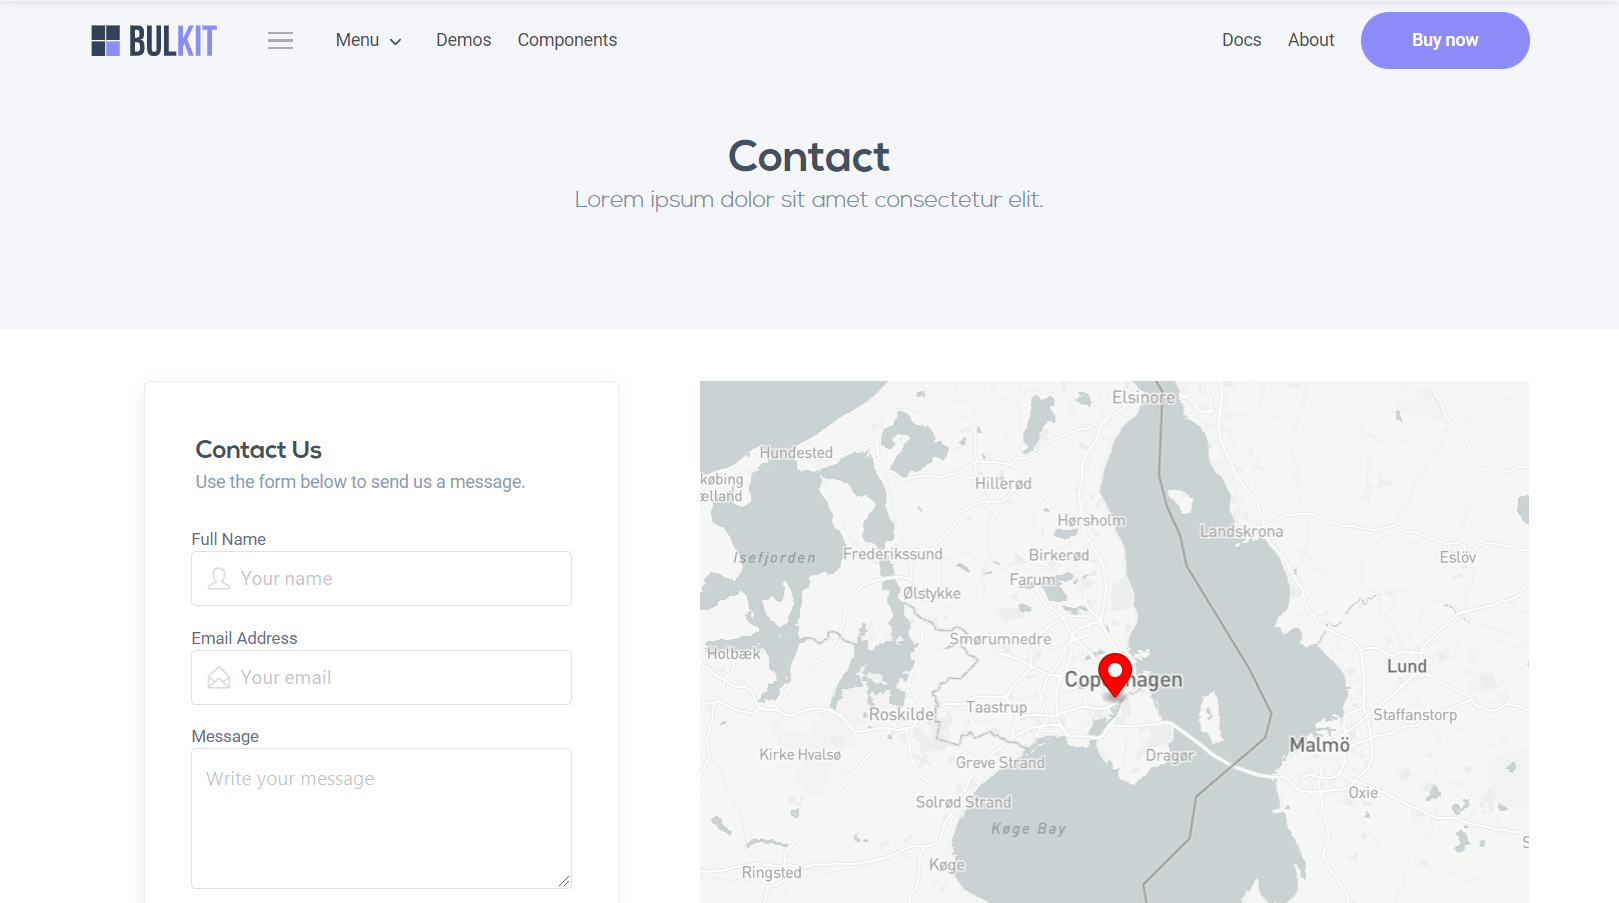
Task: Click the envelope icon in email field
Action: tap(218, 678)
